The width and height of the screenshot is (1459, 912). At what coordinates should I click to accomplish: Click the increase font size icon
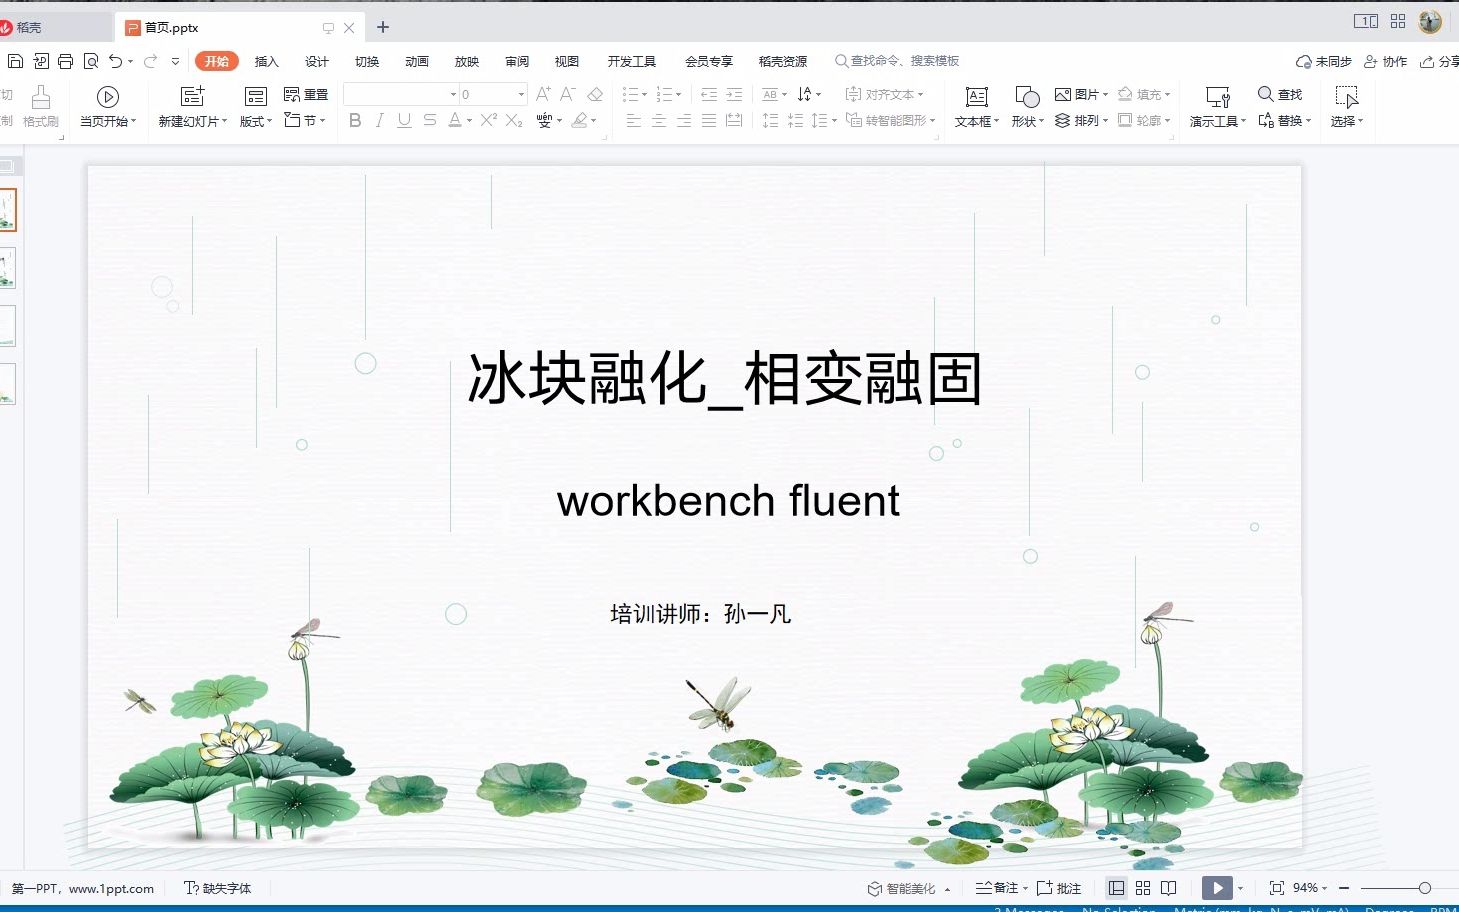543,94
